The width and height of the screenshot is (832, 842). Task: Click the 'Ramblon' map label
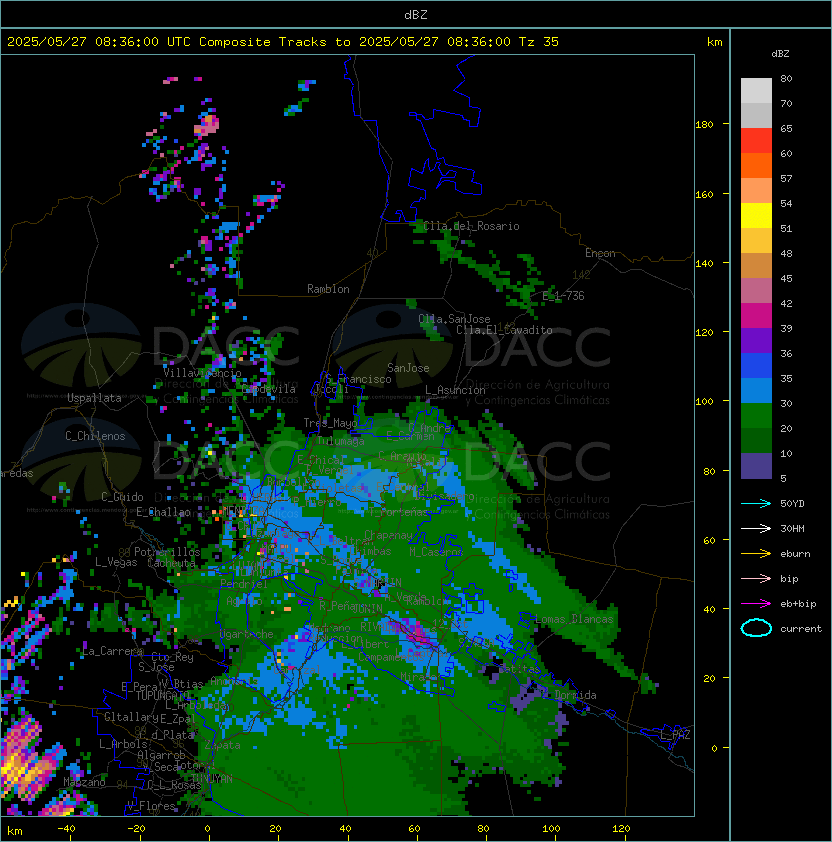(x=328, y=289)
